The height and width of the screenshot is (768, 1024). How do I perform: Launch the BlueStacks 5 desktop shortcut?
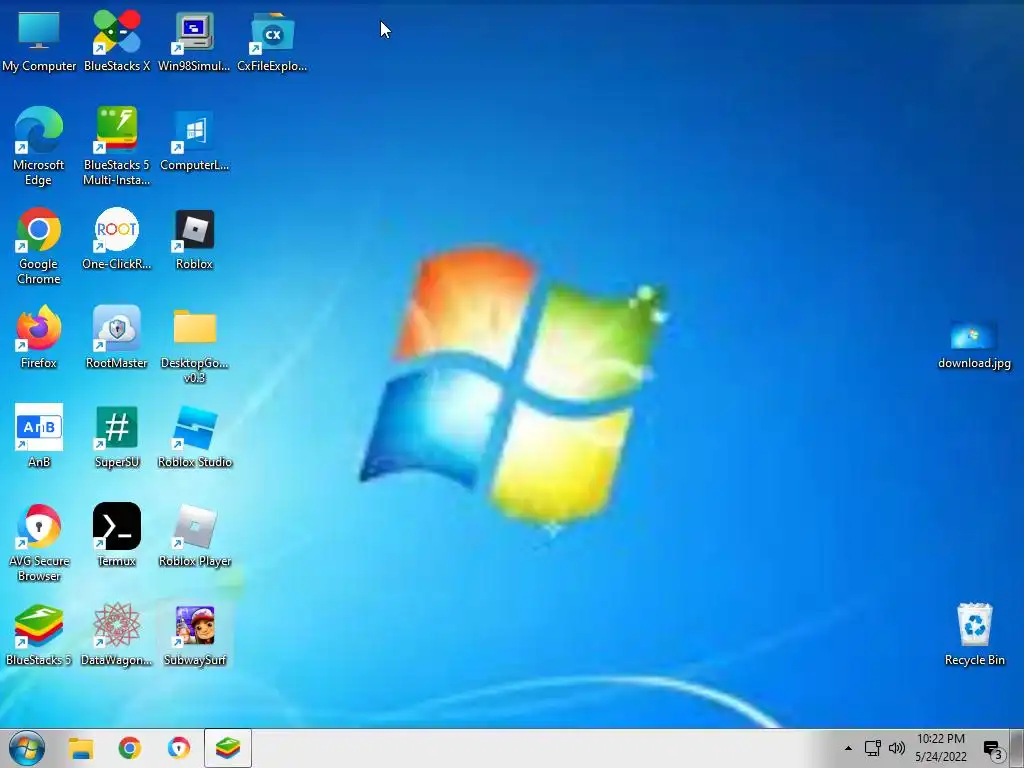click(39, 635)
